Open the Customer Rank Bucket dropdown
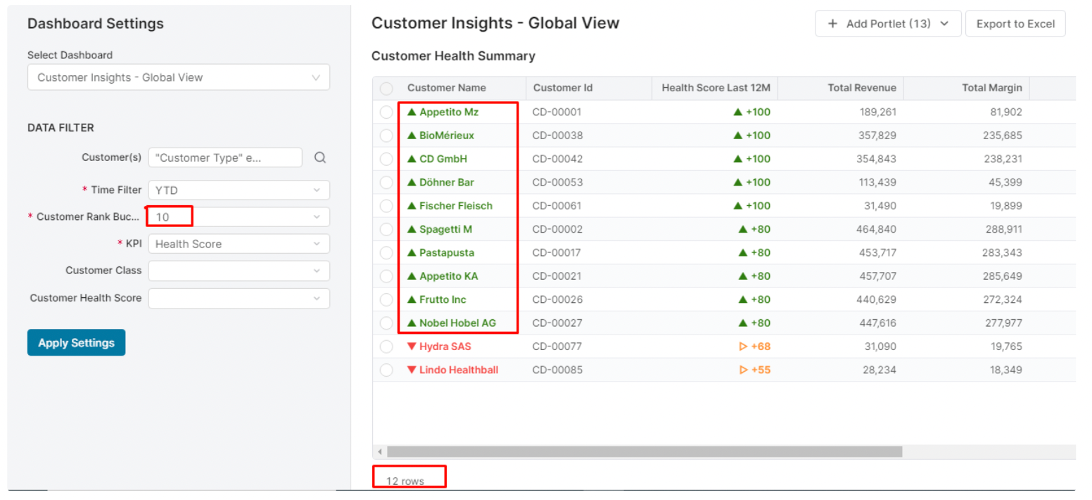This screenshot has height=500, width=1092. click(239, 217)
